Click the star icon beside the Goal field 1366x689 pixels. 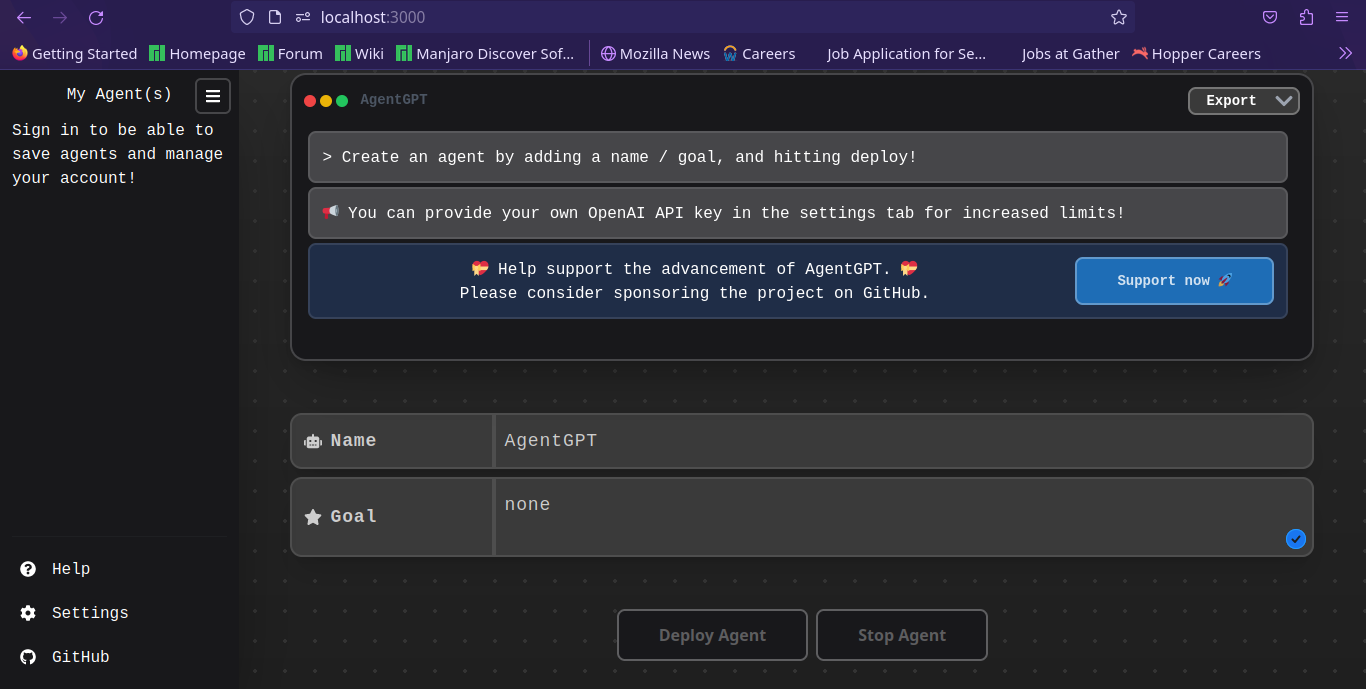[312, 517]
